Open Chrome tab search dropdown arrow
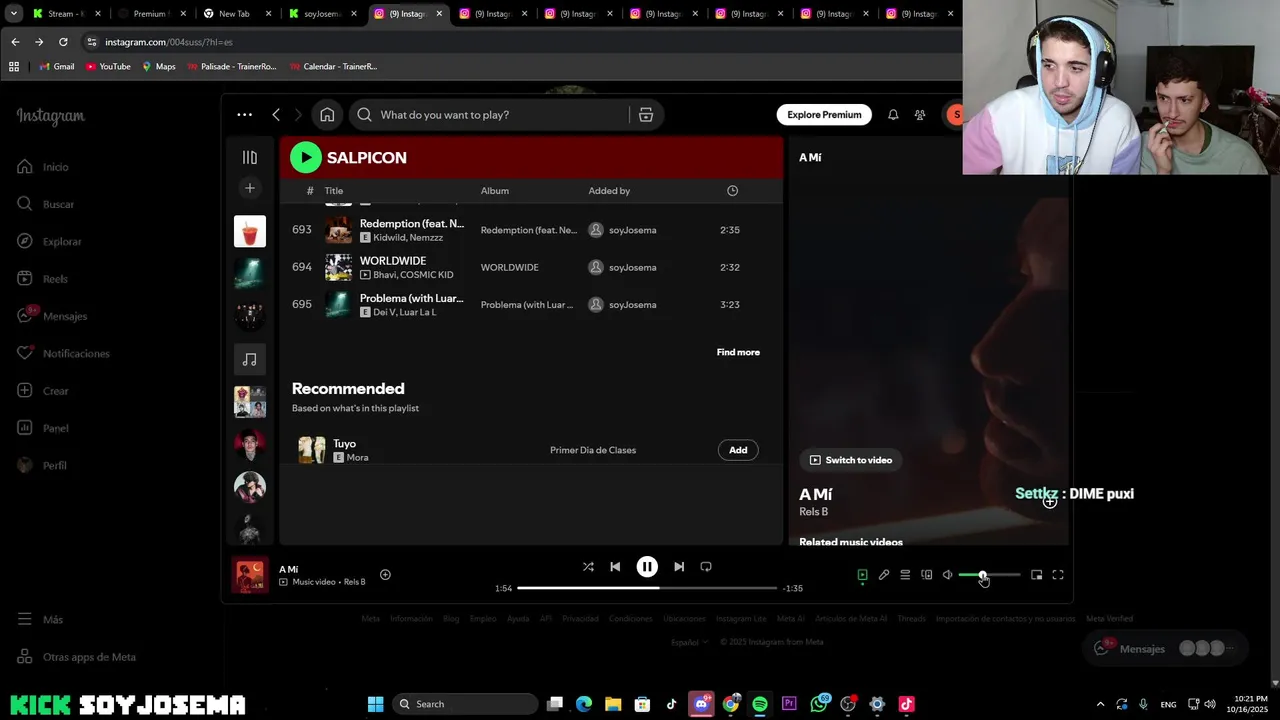1280x720 pixels. [14, 14]
